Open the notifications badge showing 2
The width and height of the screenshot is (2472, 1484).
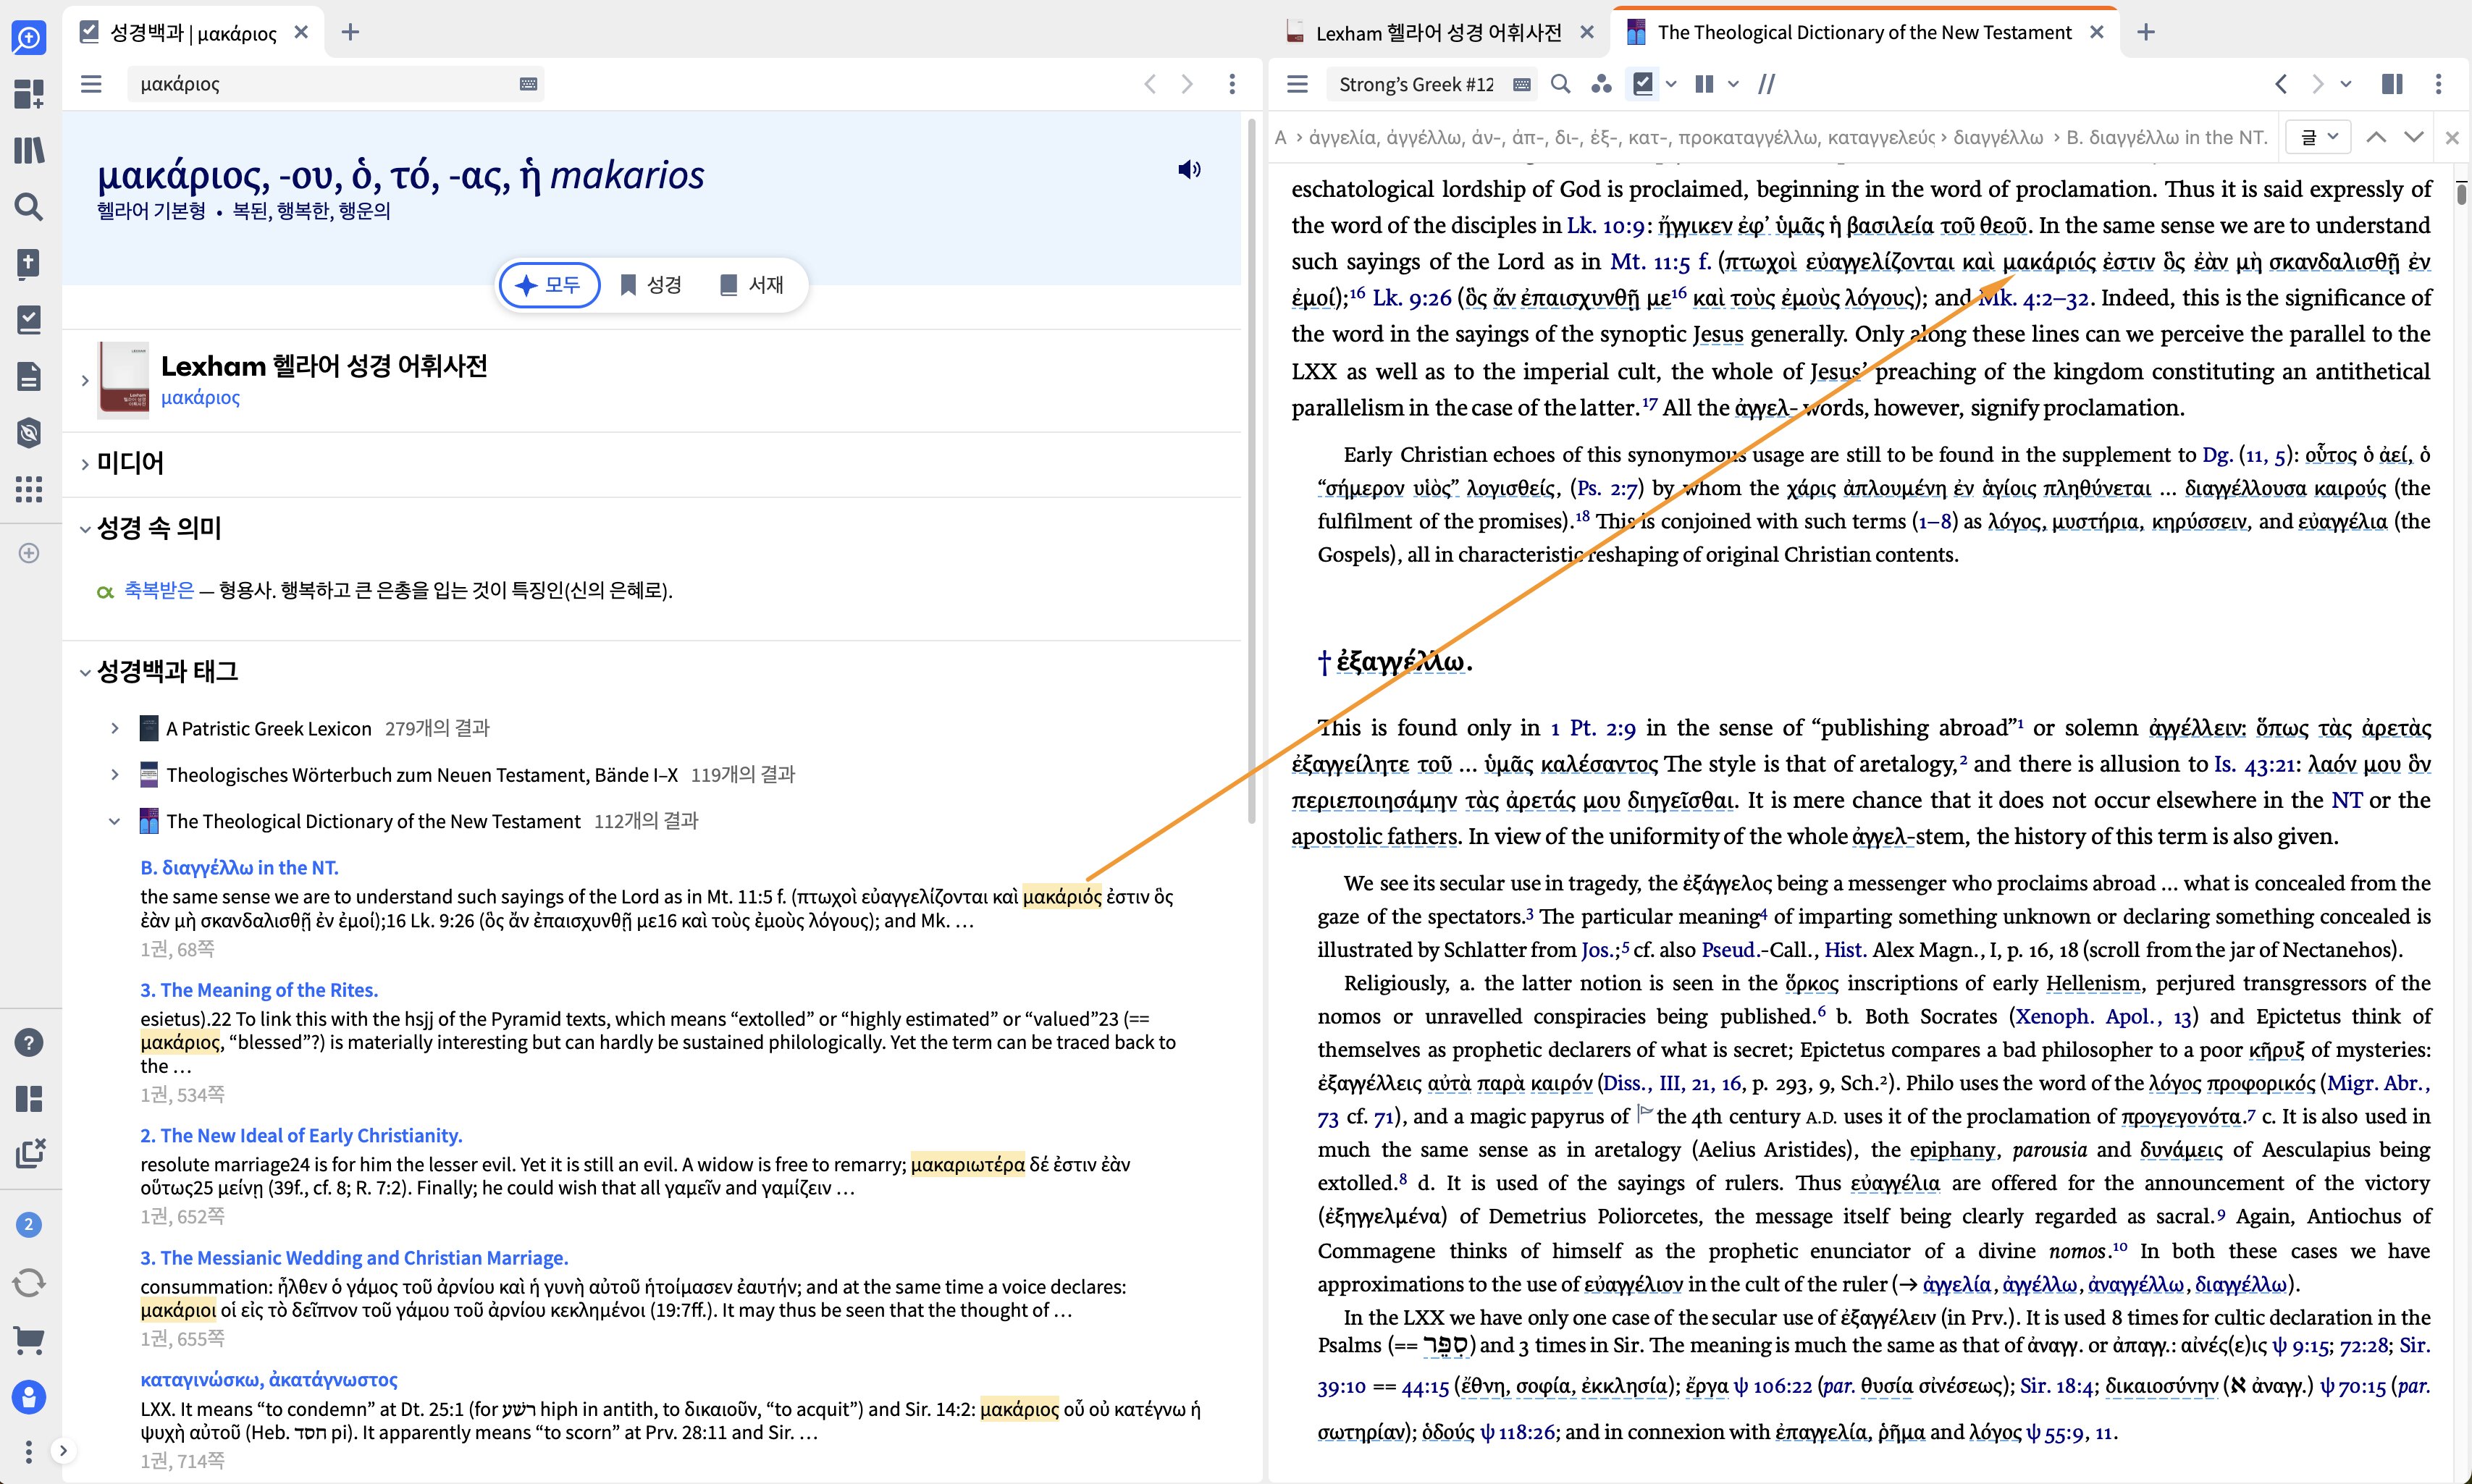[x=29, y=1224]
